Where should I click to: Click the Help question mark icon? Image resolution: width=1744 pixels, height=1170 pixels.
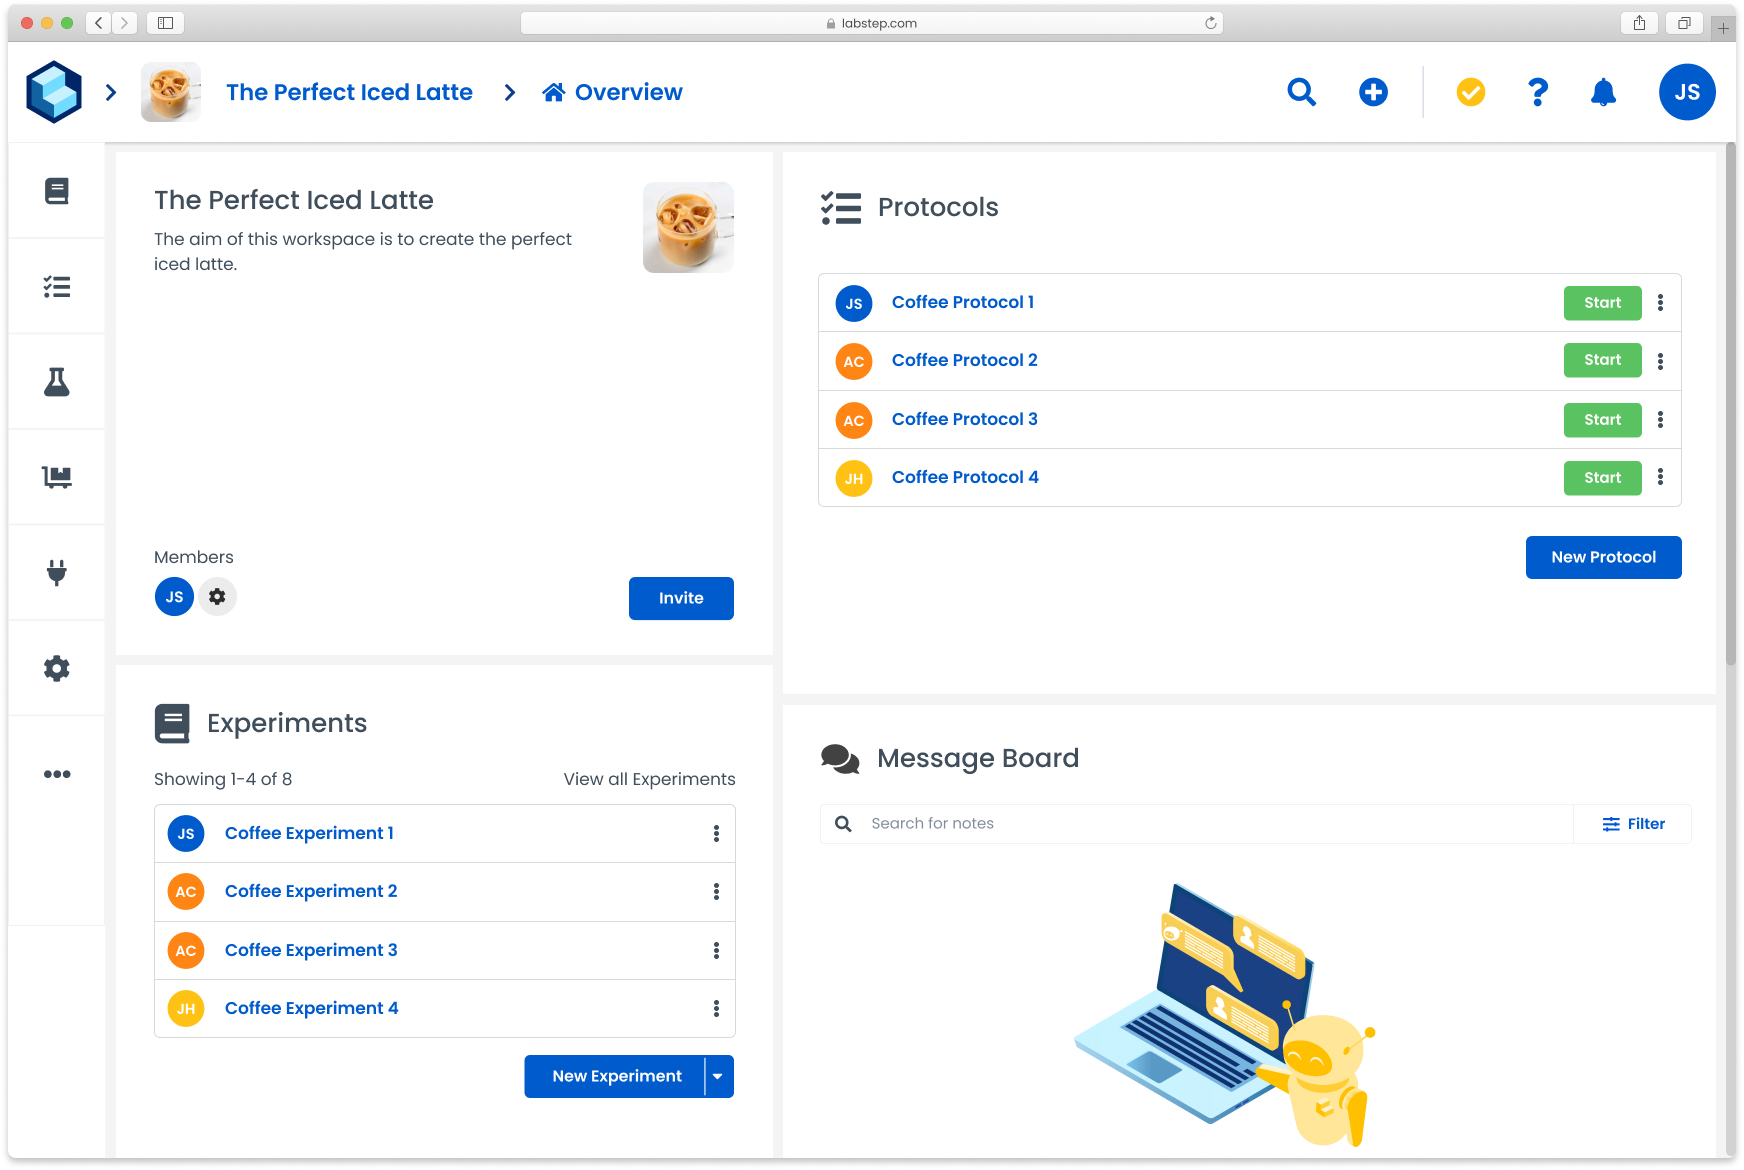pos(1537,92)
